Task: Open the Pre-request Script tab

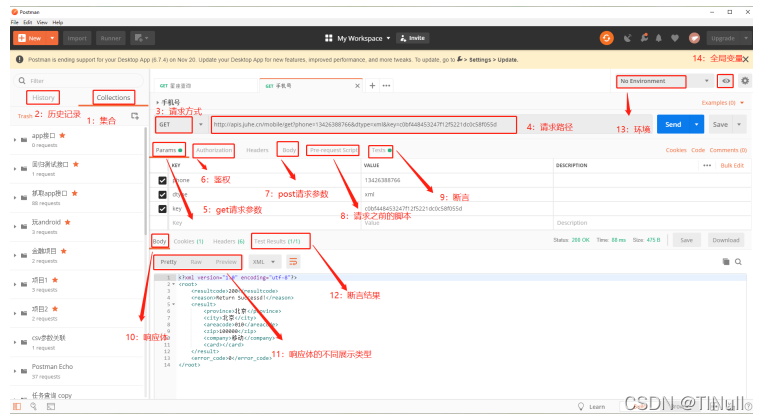Action: pos(333,150)
